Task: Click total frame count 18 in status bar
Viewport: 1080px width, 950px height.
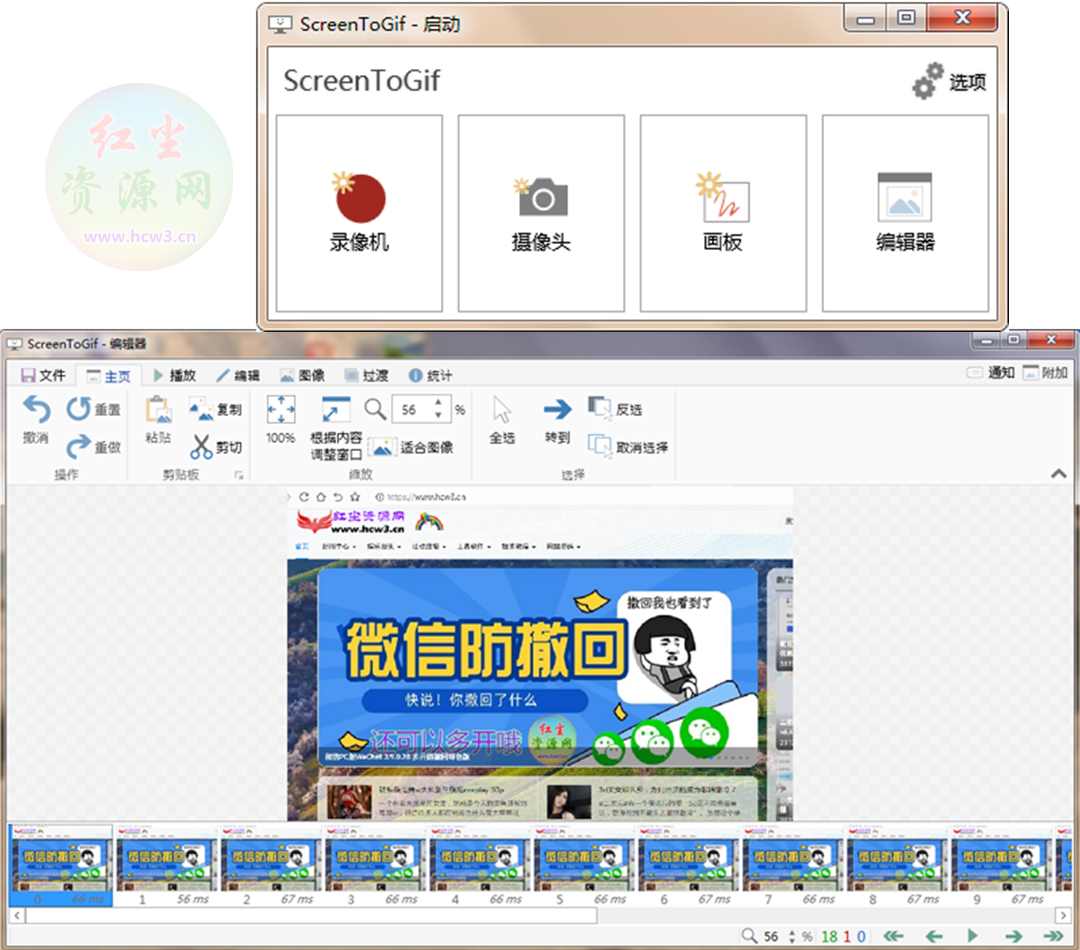Action: 829,936
